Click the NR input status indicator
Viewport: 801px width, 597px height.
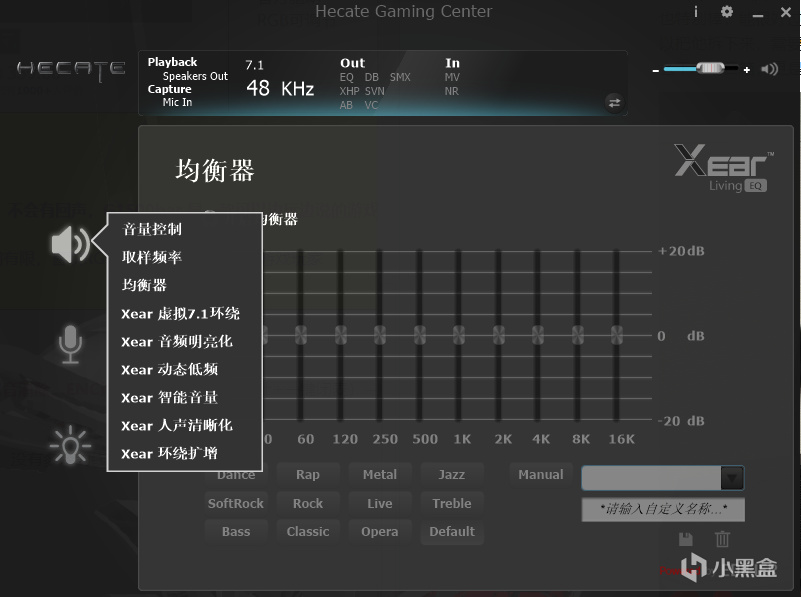[451, 91]
